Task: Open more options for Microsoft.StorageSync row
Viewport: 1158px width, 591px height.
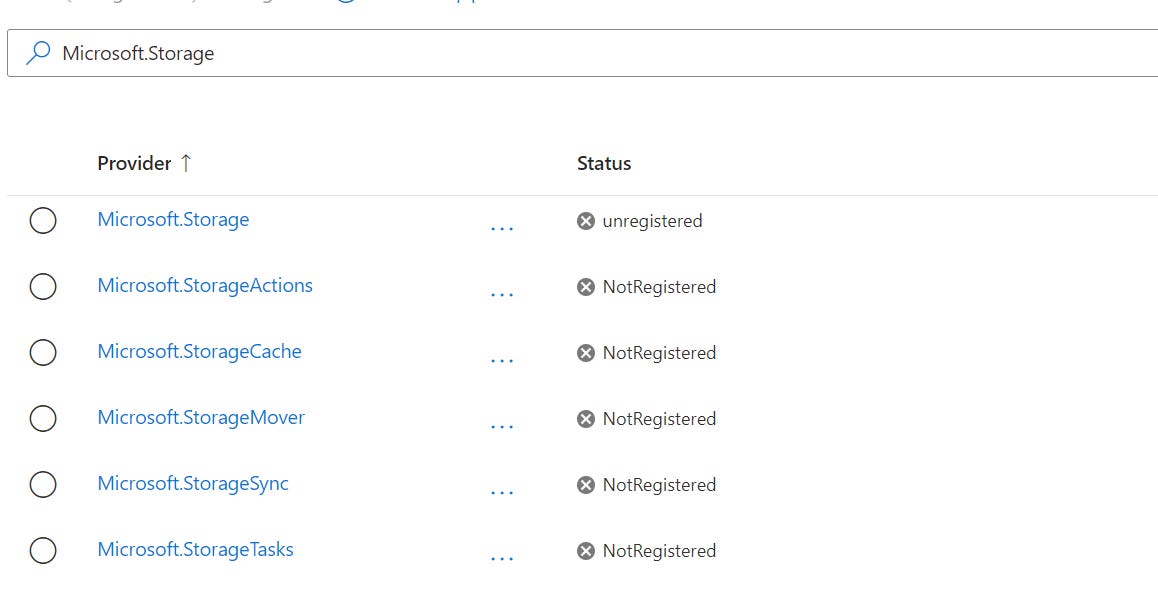Action: [502, 493]
